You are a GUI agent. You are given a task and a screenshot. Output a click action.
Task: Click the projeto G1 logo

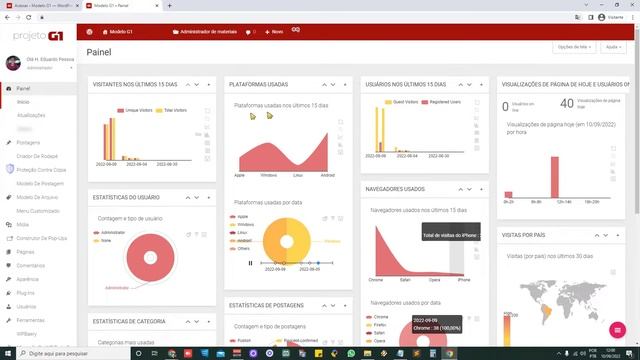point(38,36)
